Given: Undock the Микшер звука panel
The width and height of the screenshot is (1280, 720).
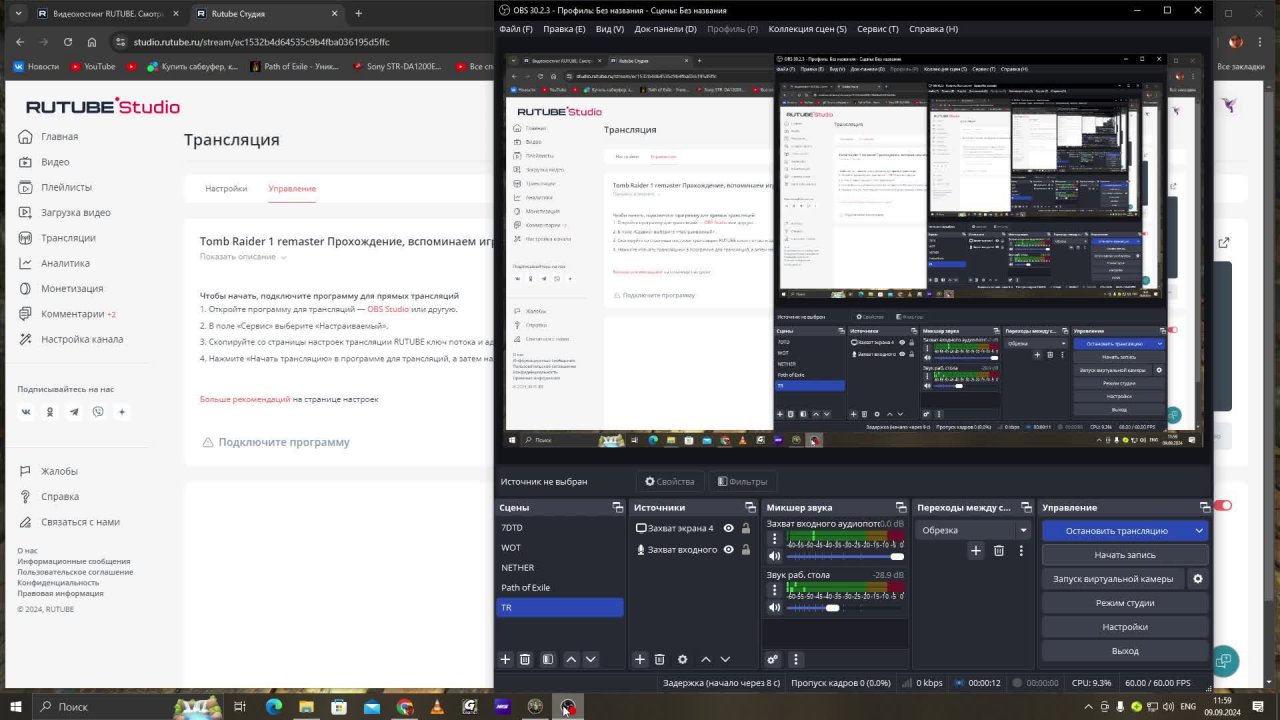Looking at the screenshot, I should tap(901, 507).
